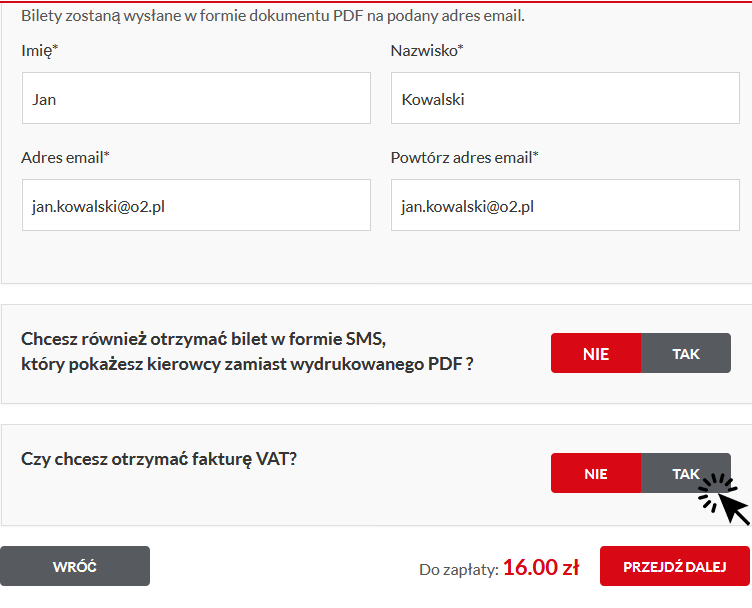Select TAK for the VAT invoice question
752x608 pixels.
click(x=686, y=473)
